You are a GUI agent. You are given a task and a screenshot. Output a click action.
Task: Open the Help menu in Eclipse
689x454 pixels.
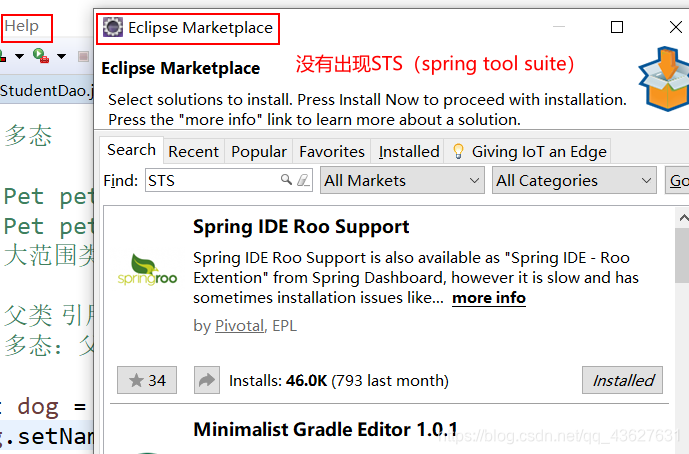click(22, 26)
